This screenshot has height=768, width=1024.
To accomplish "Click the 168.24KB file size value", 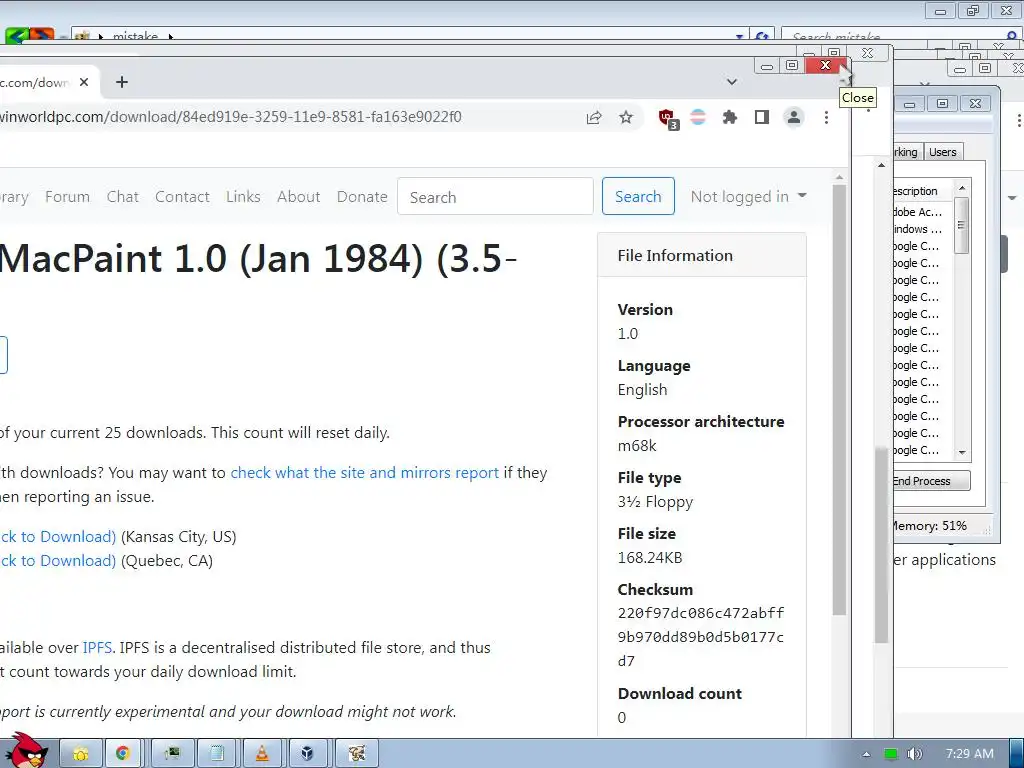I will 650,558.
